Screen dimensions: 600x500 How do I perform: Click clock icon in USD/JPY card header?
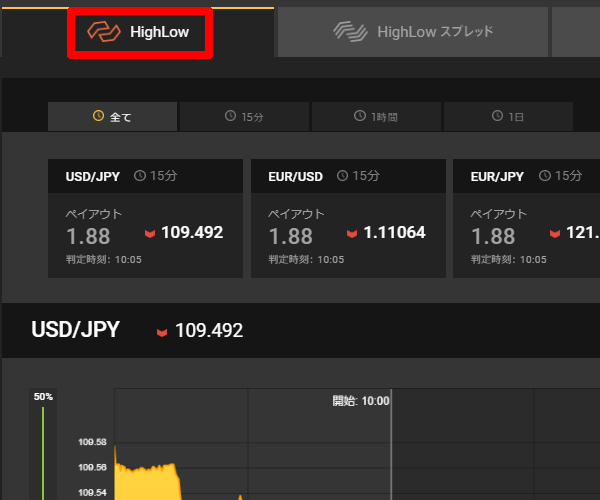tap(140, 176)
